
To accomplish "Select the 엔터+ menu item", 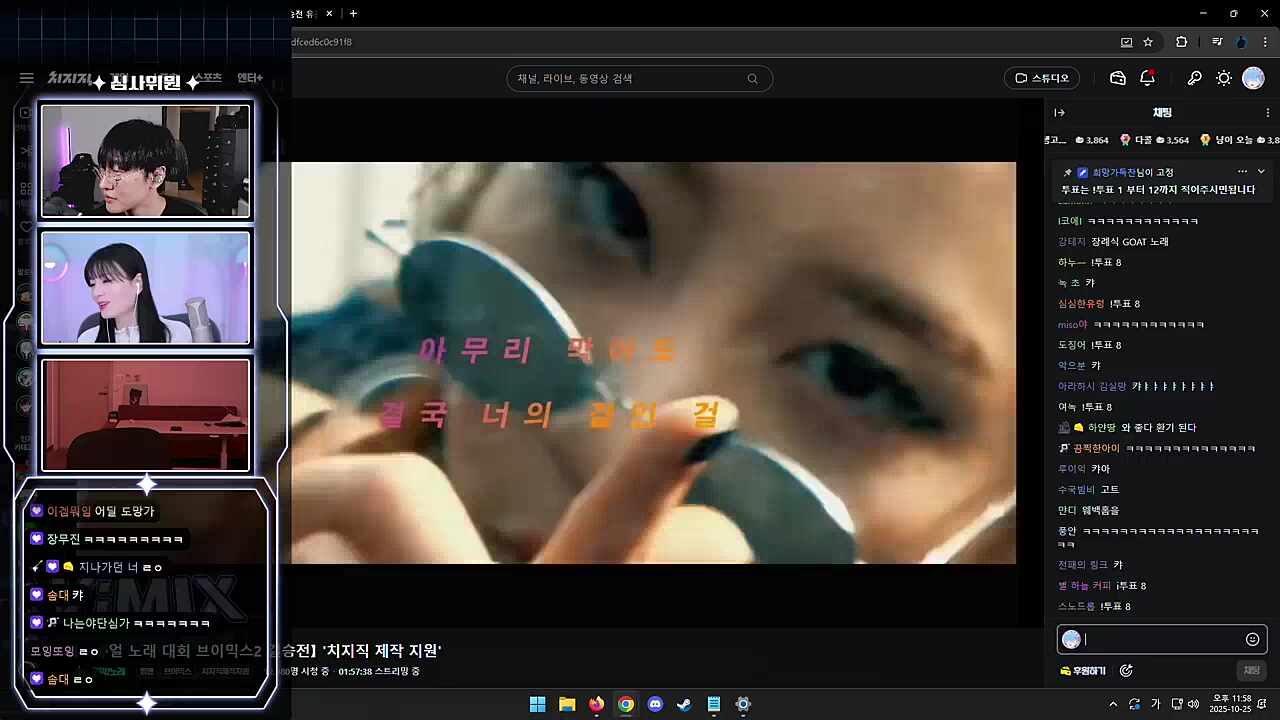I will 249,77.
